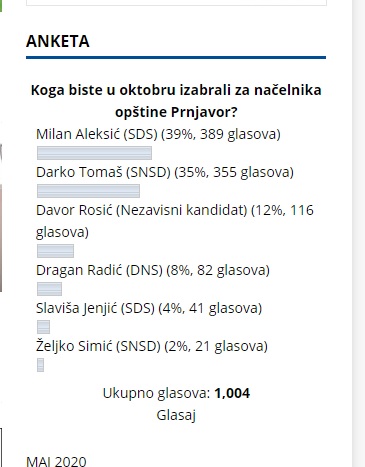Select Milan Aleksić (SDS) poll result bar
Image resolution: width=365 pixels, height=467 pixels.
click(x=94, y=153)
